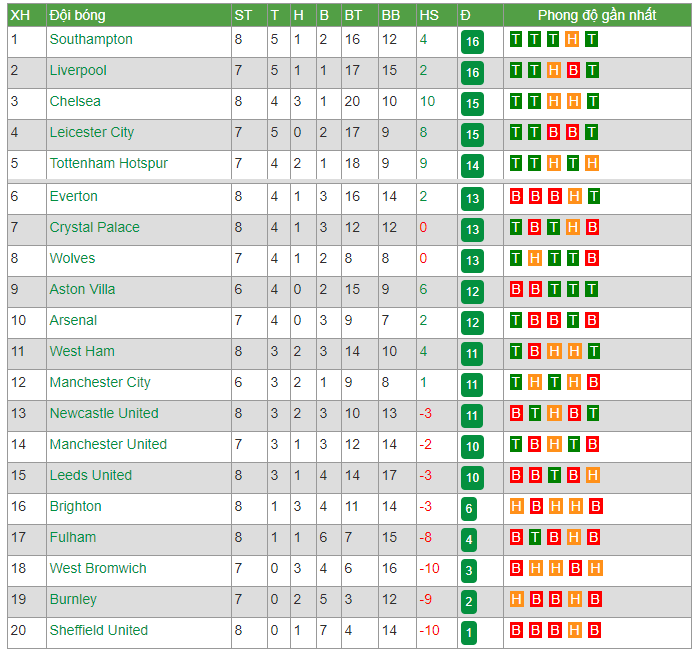Open the West Bromwich team link
693x650 pixels.
click(98, 568)
